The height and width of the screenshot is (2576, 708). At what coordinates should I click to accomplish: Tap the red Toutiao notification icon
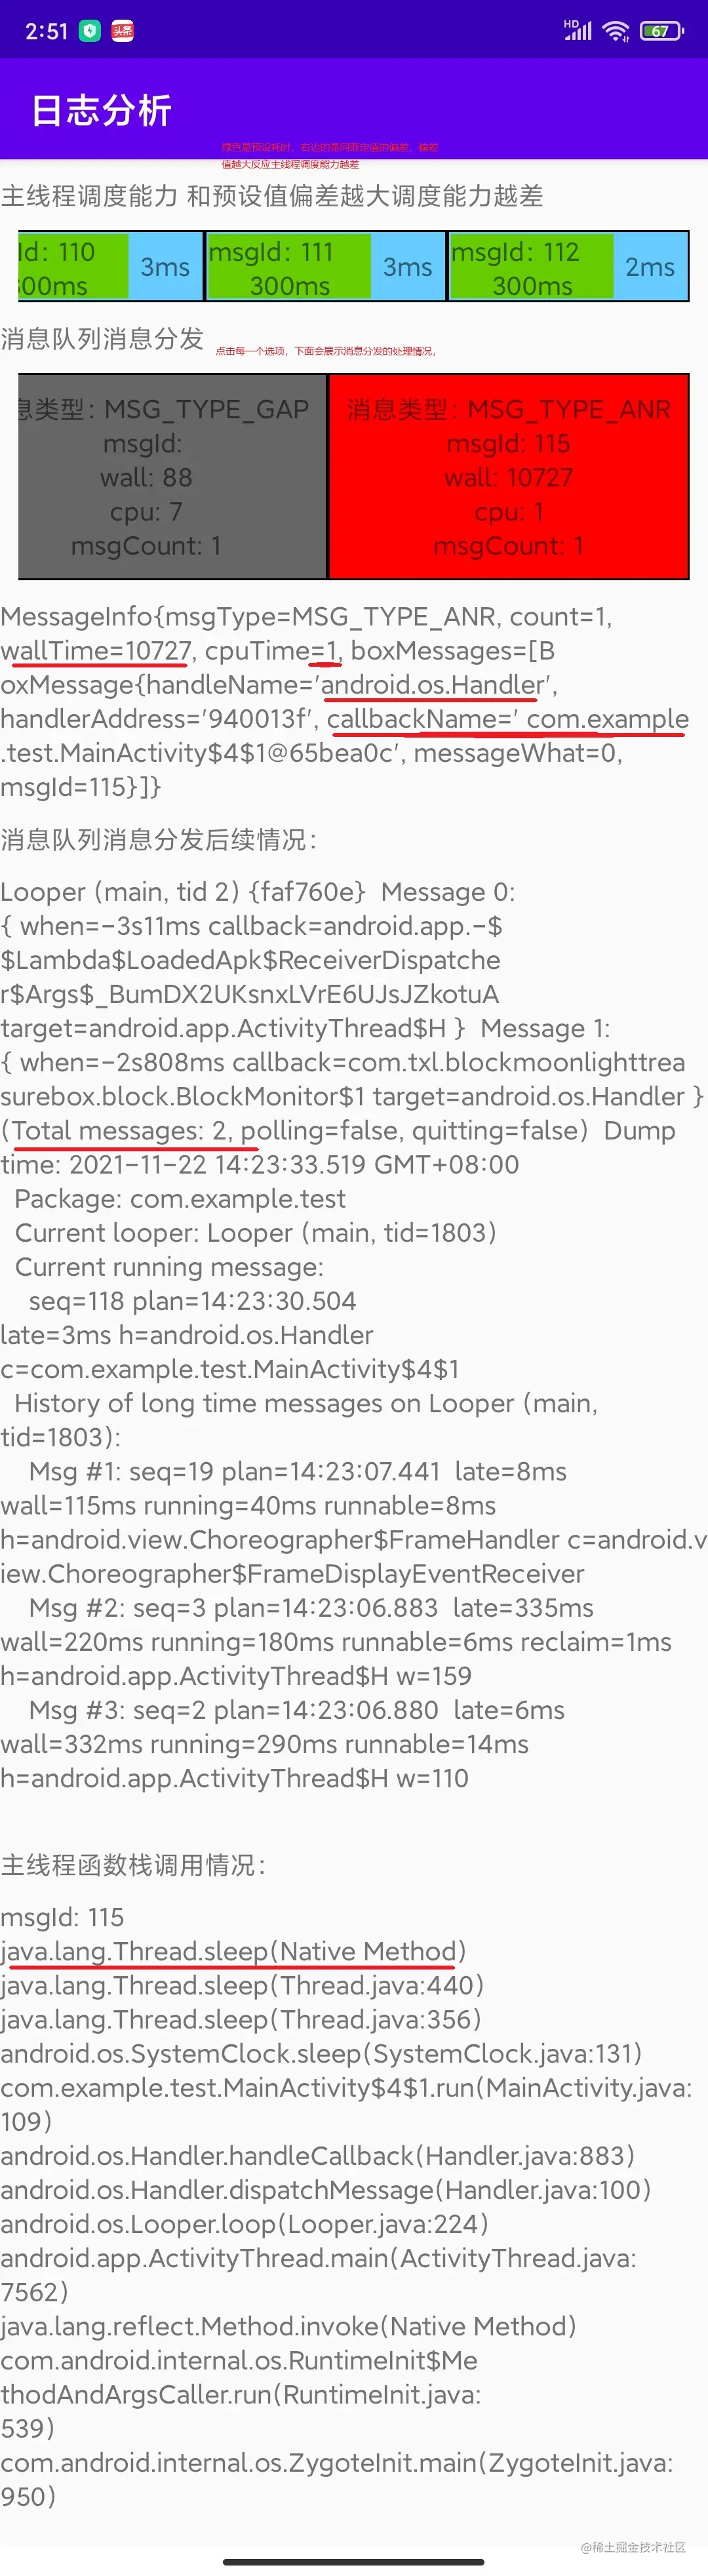(x=122, y=31)
